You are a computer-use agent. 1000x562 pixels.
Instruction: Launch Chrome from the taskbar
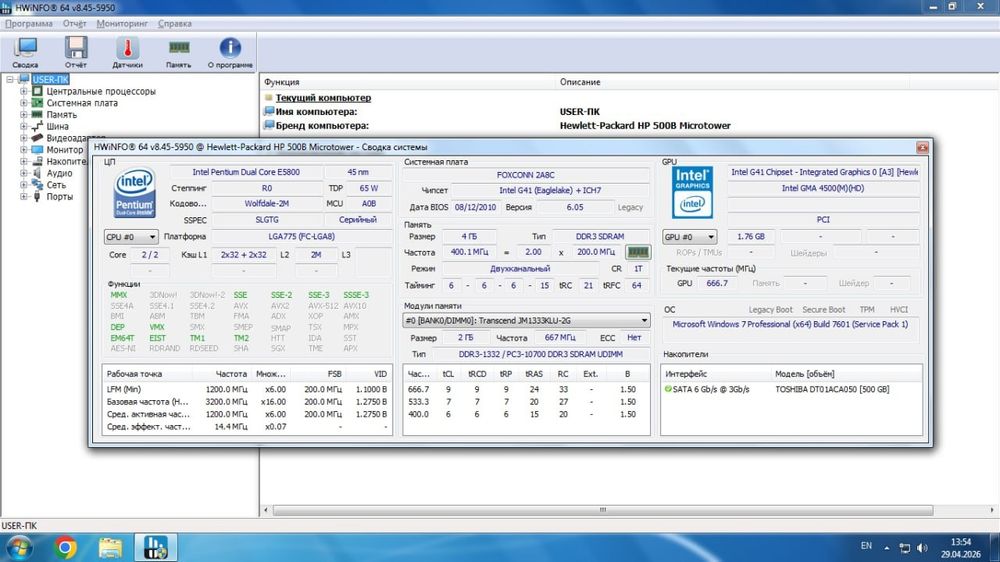pos(65,548)
